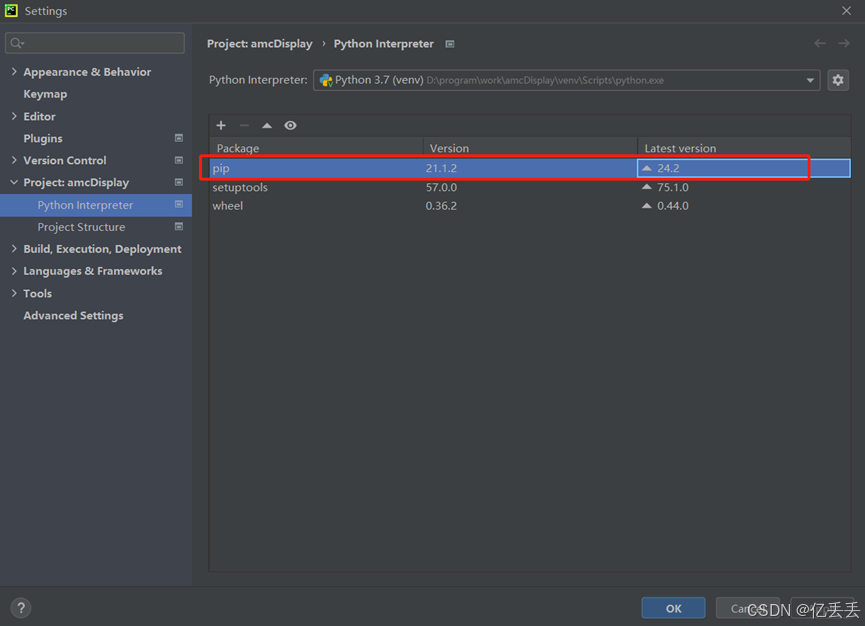
Task: Expand the Tools section
Action: coord(14,293)
